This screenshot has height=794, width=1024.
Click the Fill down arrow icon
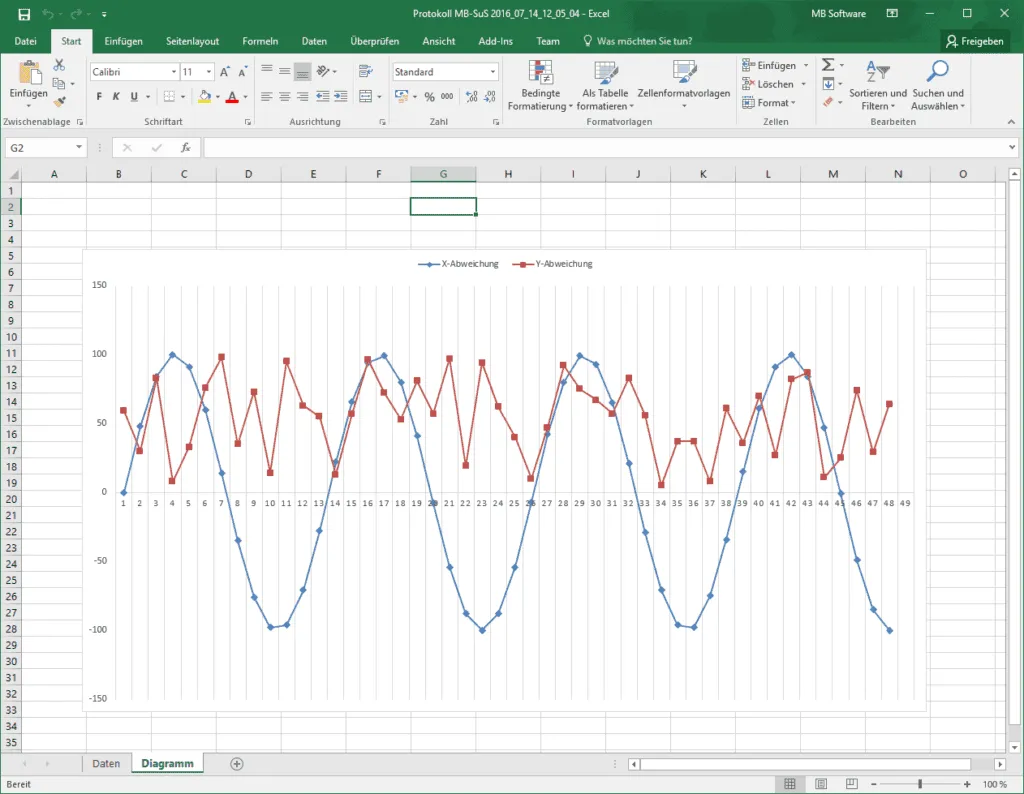coord(828,84)
